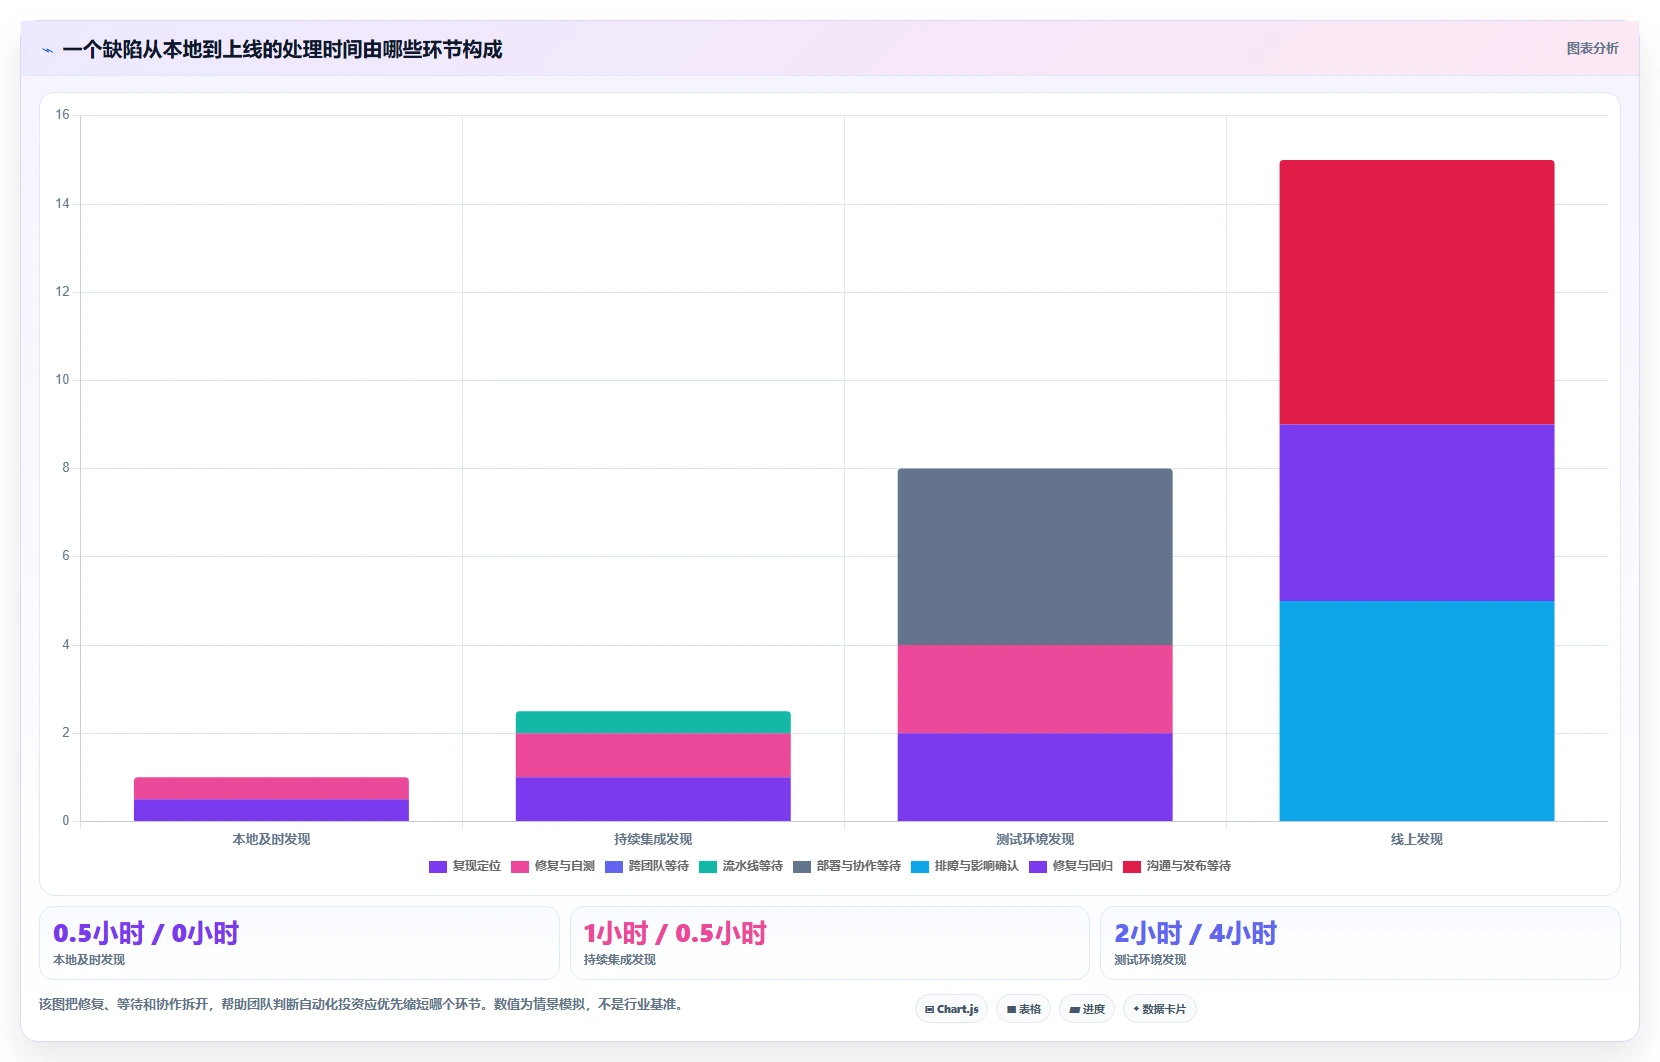This screenshot has height=1062, width=1660.
Task: Click the description text starting 该图把修复
Action: point(363,1004)
